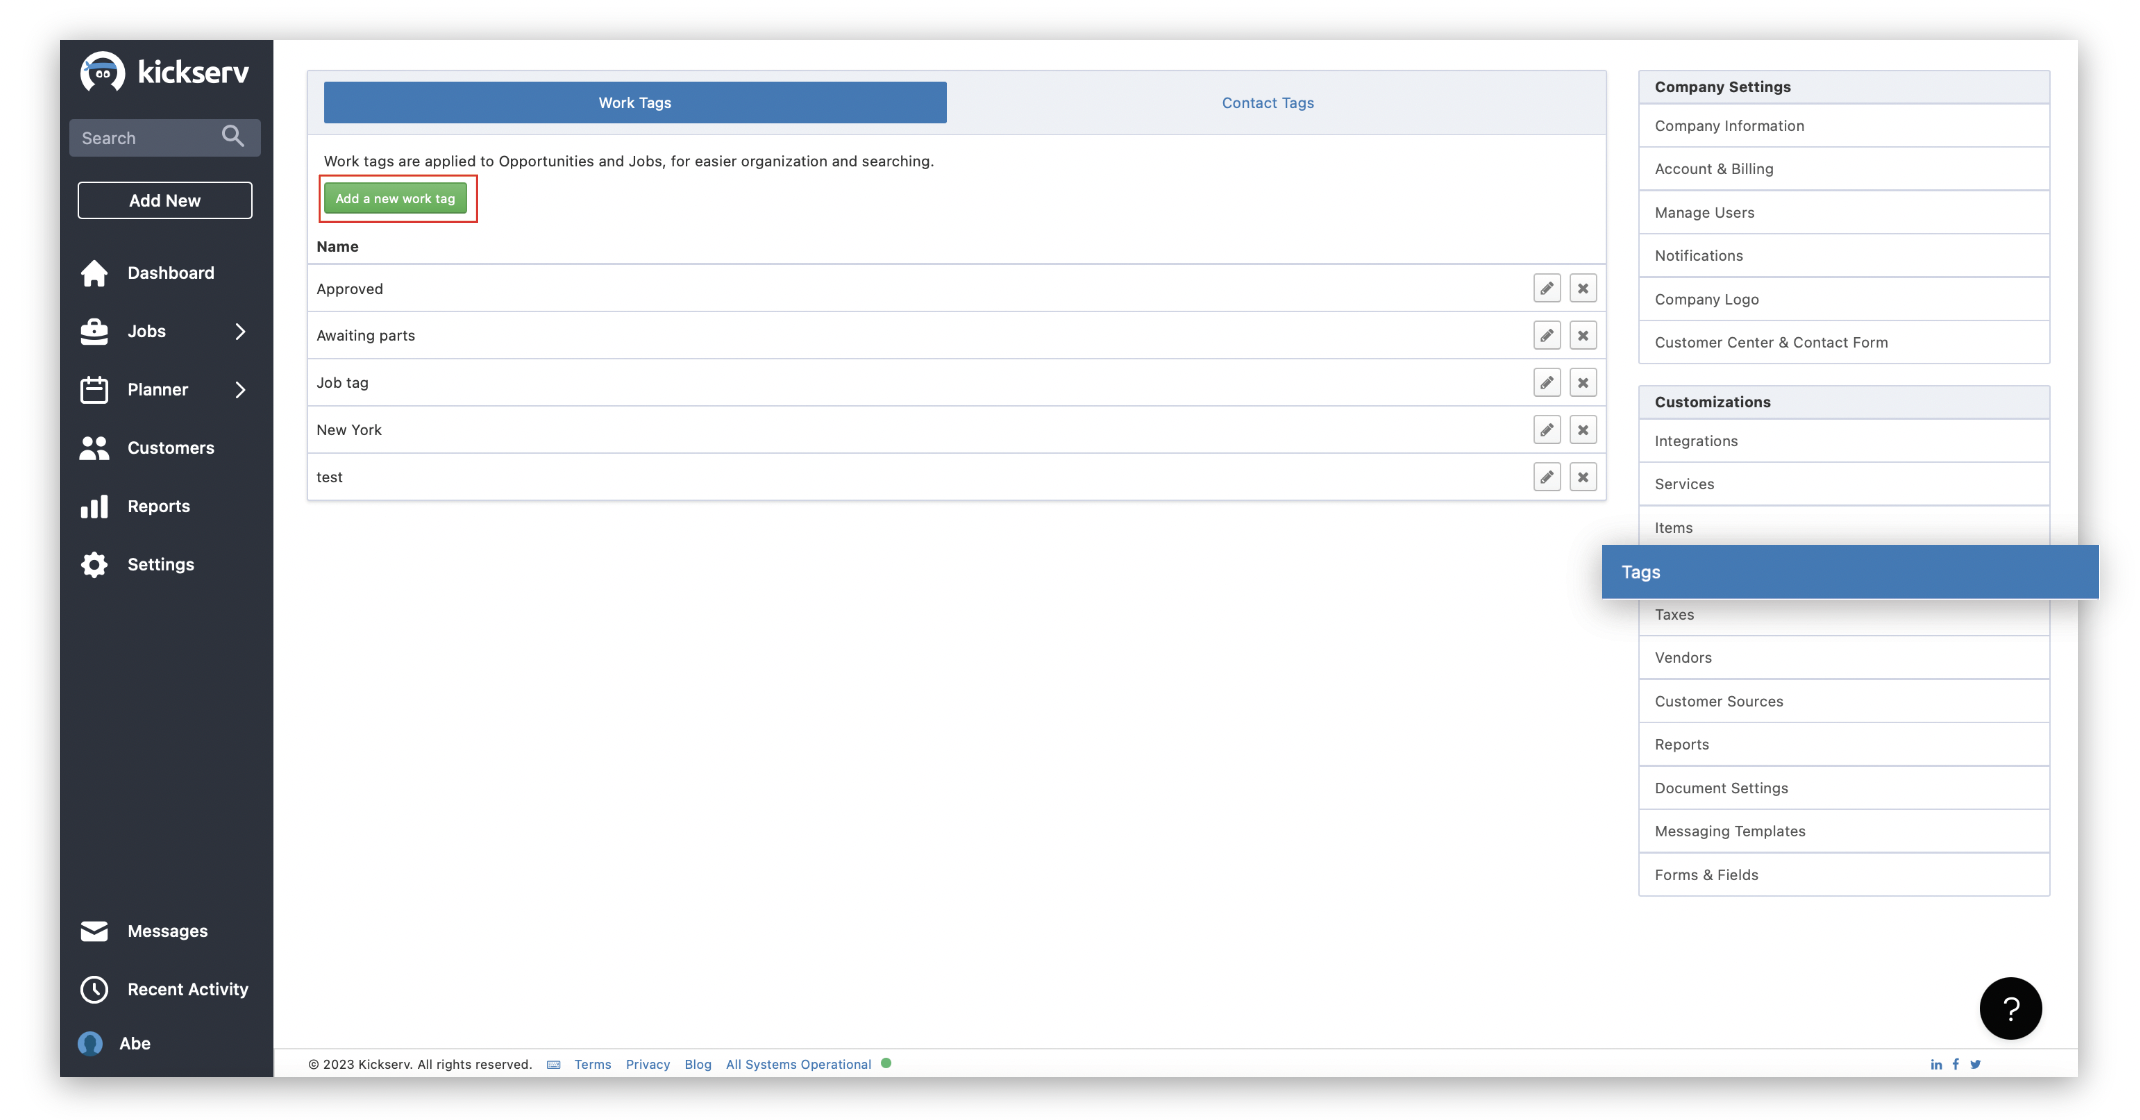Image resolution: width=2140 pixels, height=1120 pixels.
Task: Open All Systems Operational link
Action: pos(798,1064)
